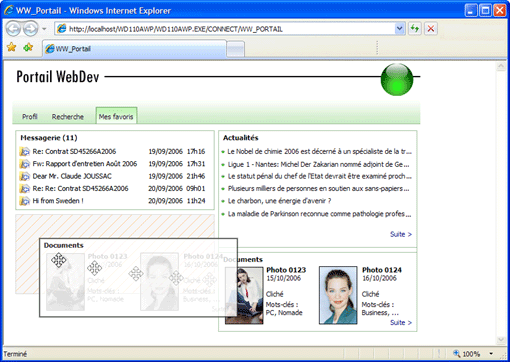This screenshot has height=362, width=510.
Task: Click the browser Forward arrow button
Action: (x=30, y=29)
